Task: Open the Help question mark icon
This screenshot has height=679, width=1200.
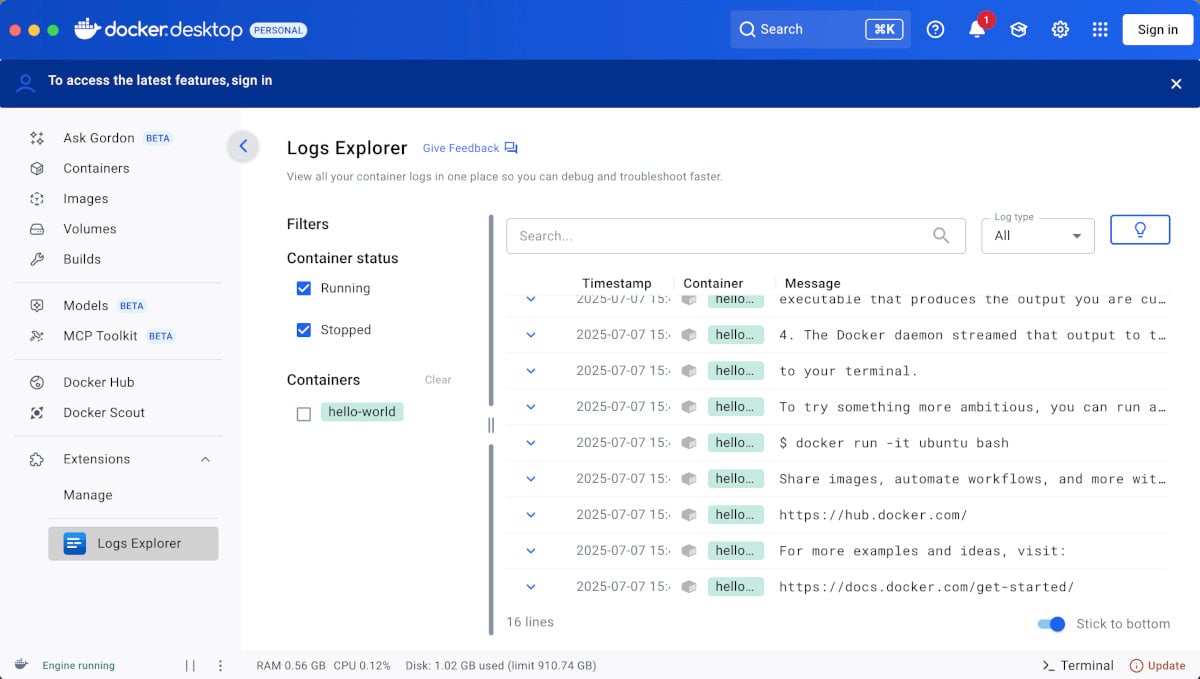Action: pos(936,30)
